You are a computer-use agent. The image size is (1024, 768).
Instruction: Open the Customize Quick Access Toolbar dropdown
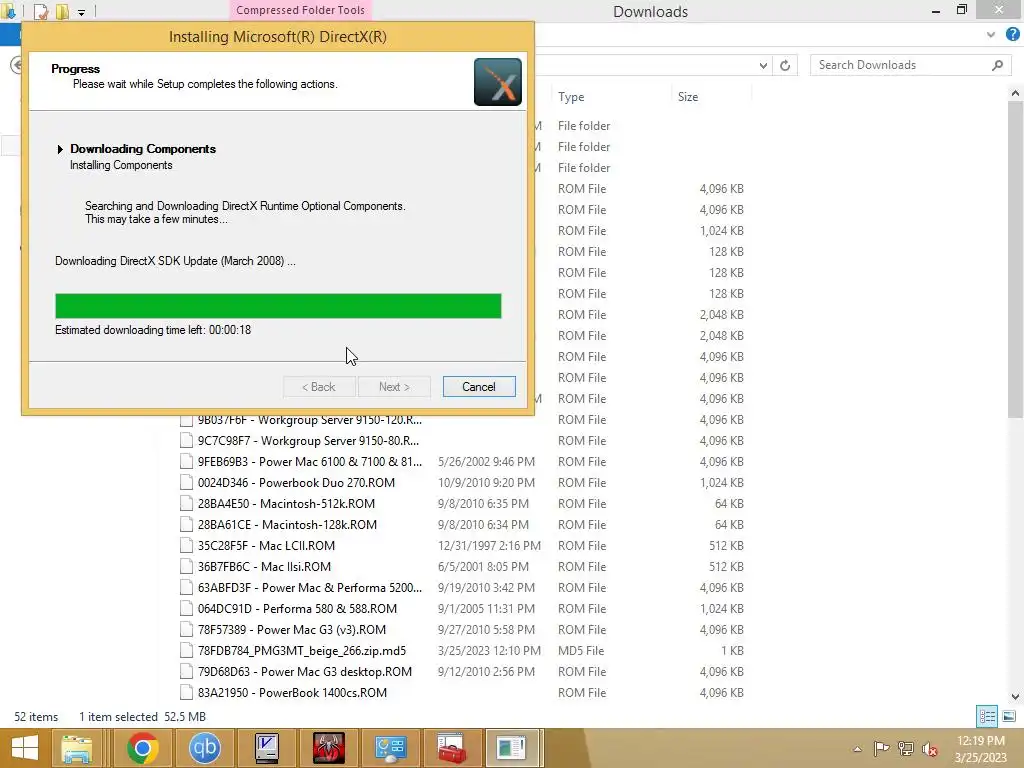point(82,12)
